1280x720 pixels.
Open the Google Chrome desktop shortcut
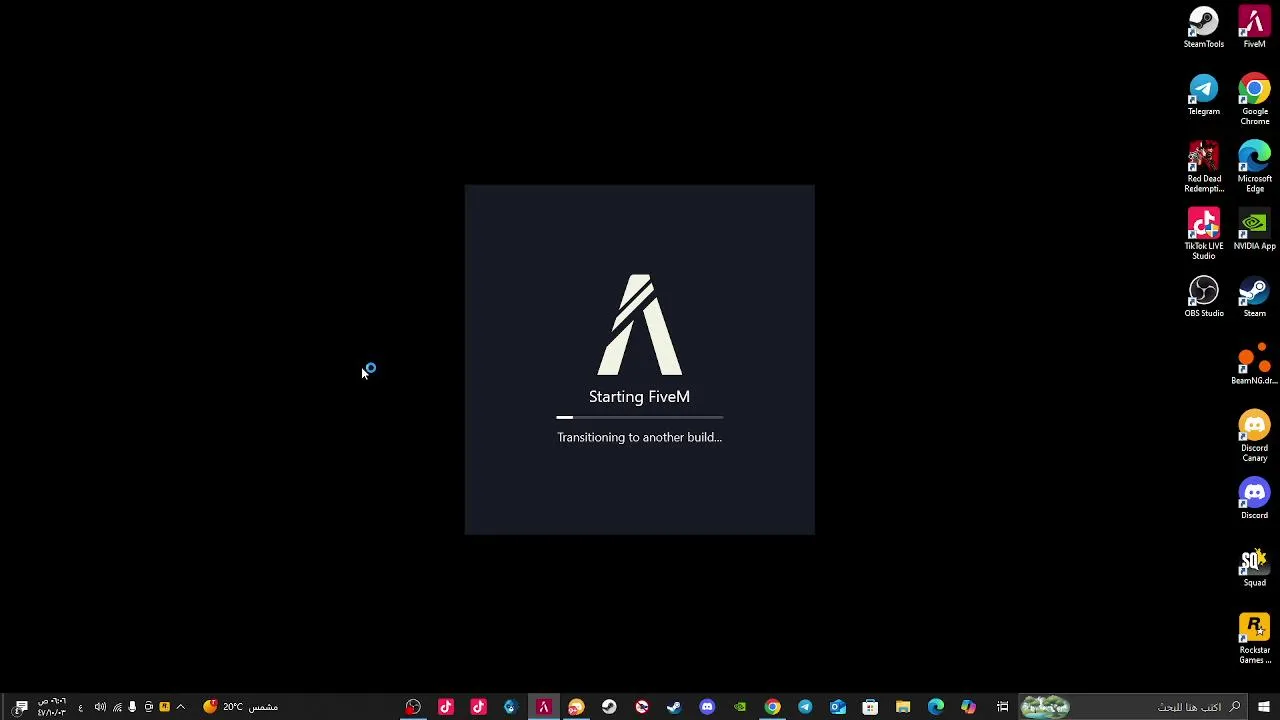tap(1254, 99)
